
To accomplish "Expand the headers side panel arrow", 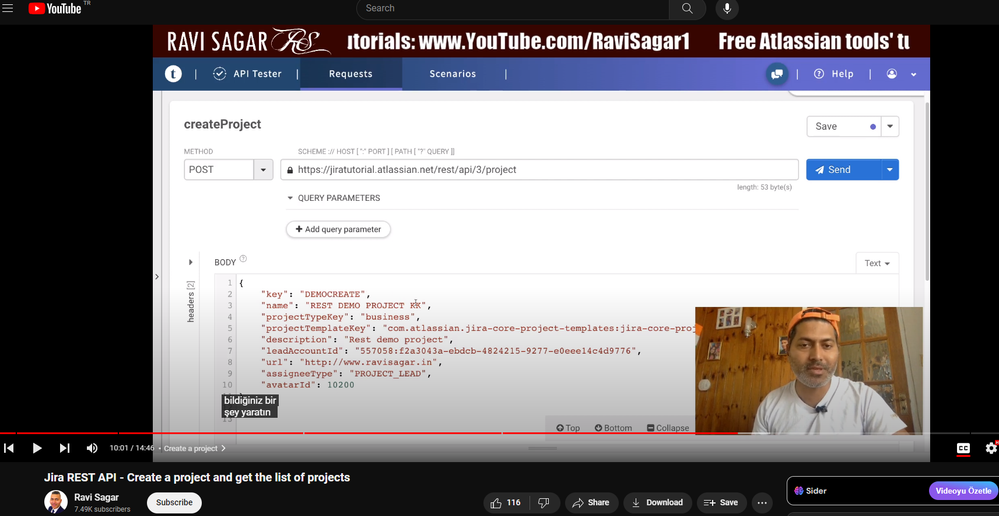I will (190, 262).
